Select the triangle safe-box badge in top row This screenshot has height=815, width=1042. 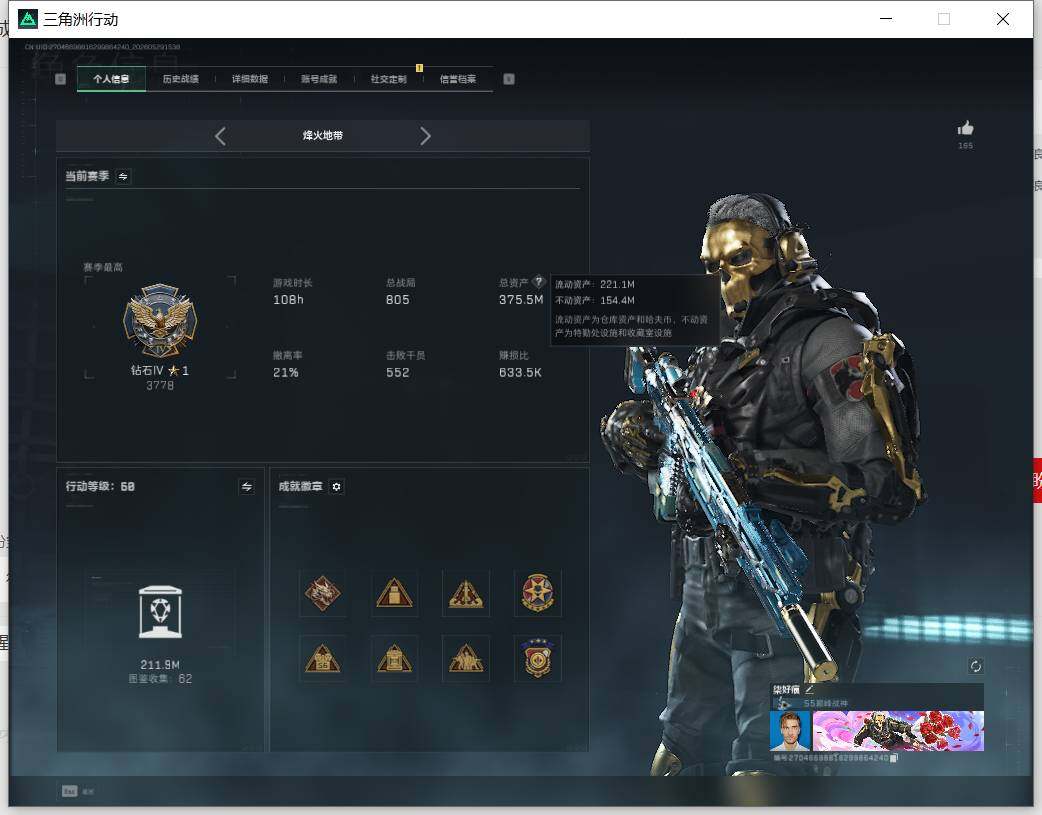coord(394,593)
